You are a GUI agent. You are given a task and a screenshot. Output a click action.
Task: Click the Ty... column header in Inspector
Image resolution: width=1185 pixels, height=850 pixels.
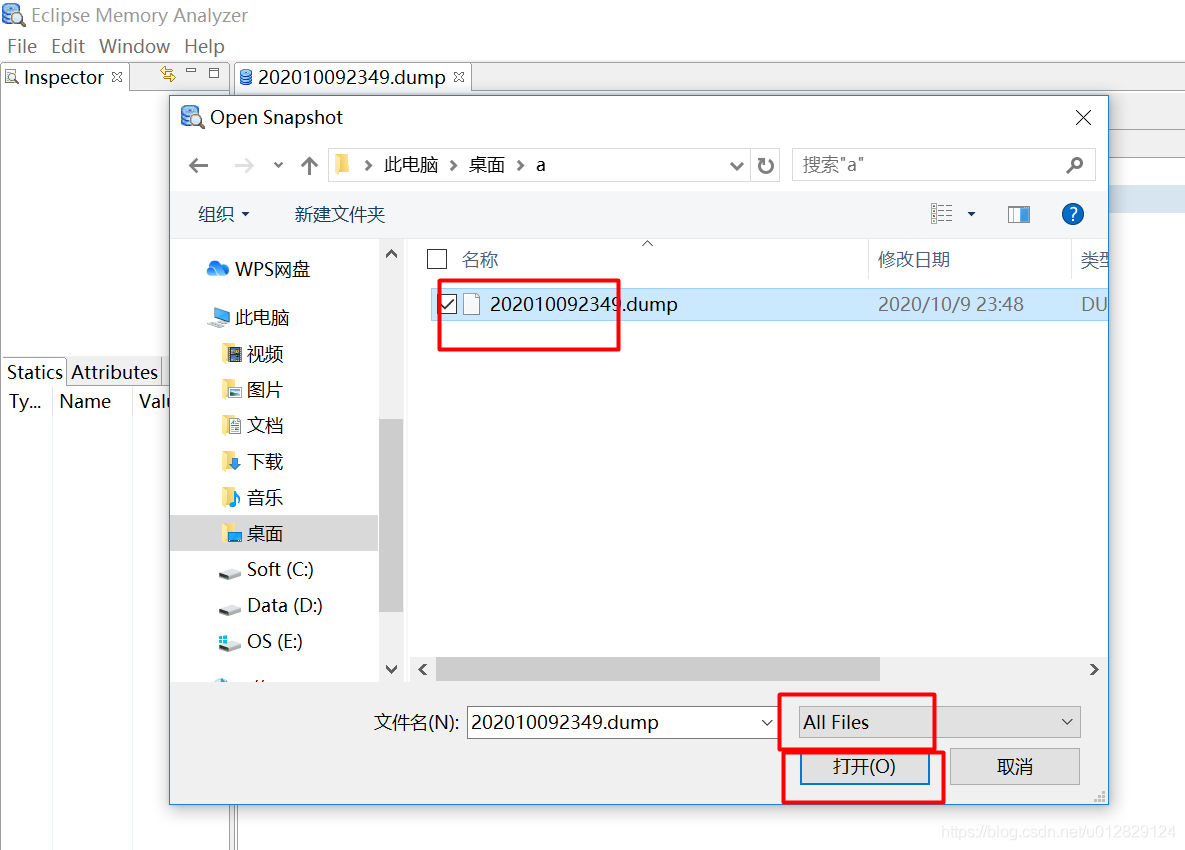25,401
